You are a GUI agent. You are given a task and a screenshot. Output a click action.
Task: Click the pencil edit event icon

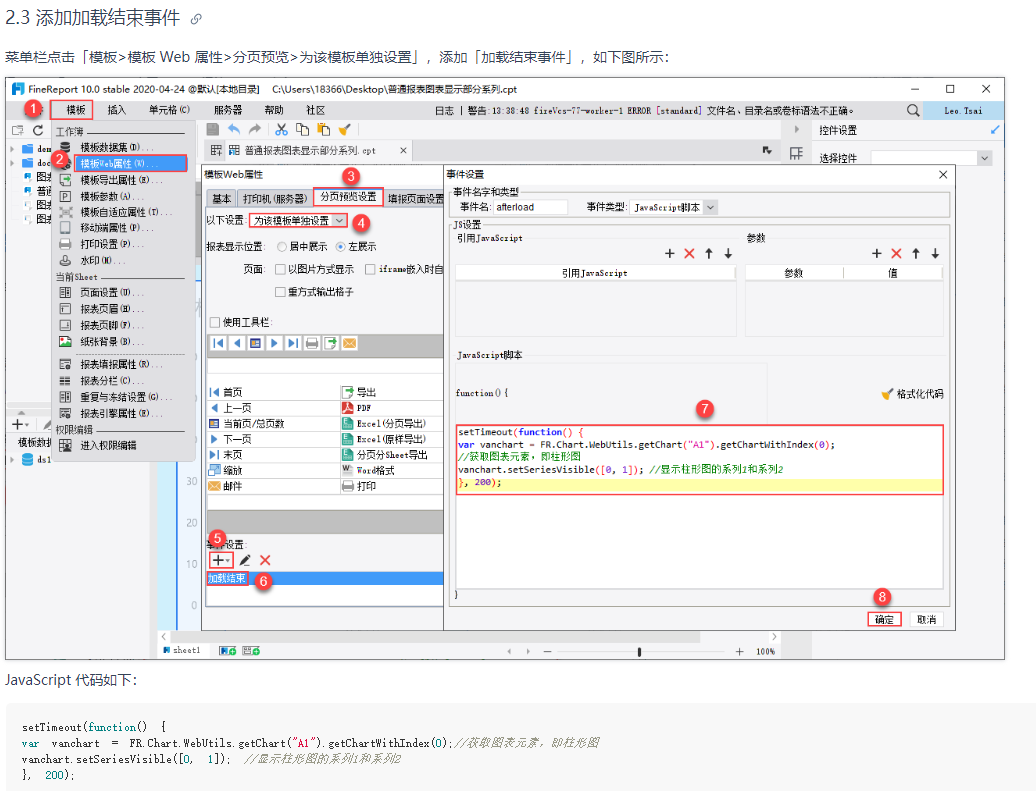click(x=245, y=560)
